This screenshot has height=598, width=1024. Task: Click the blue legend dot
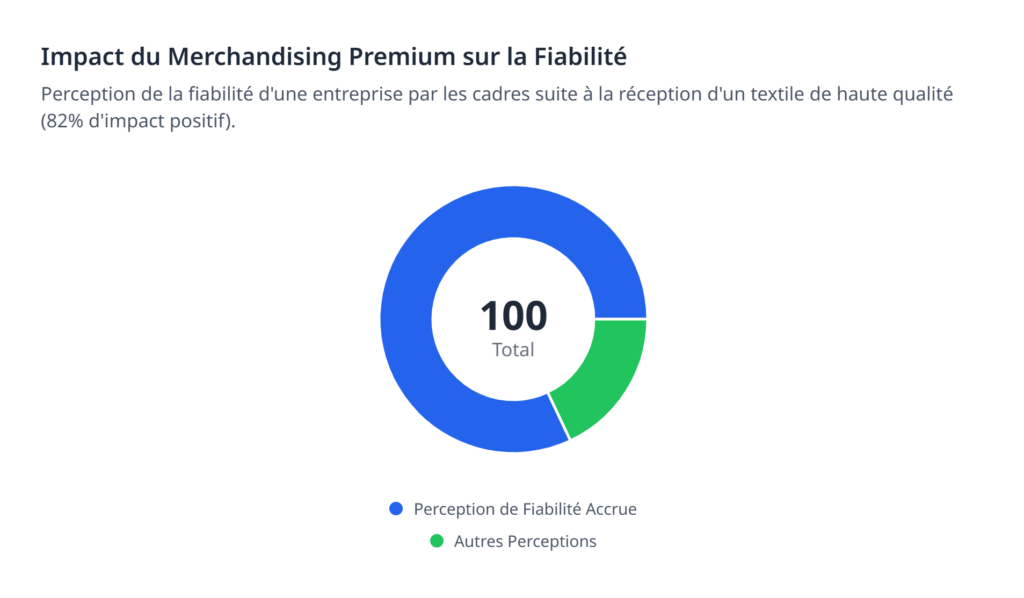click(x=396, y=509)
